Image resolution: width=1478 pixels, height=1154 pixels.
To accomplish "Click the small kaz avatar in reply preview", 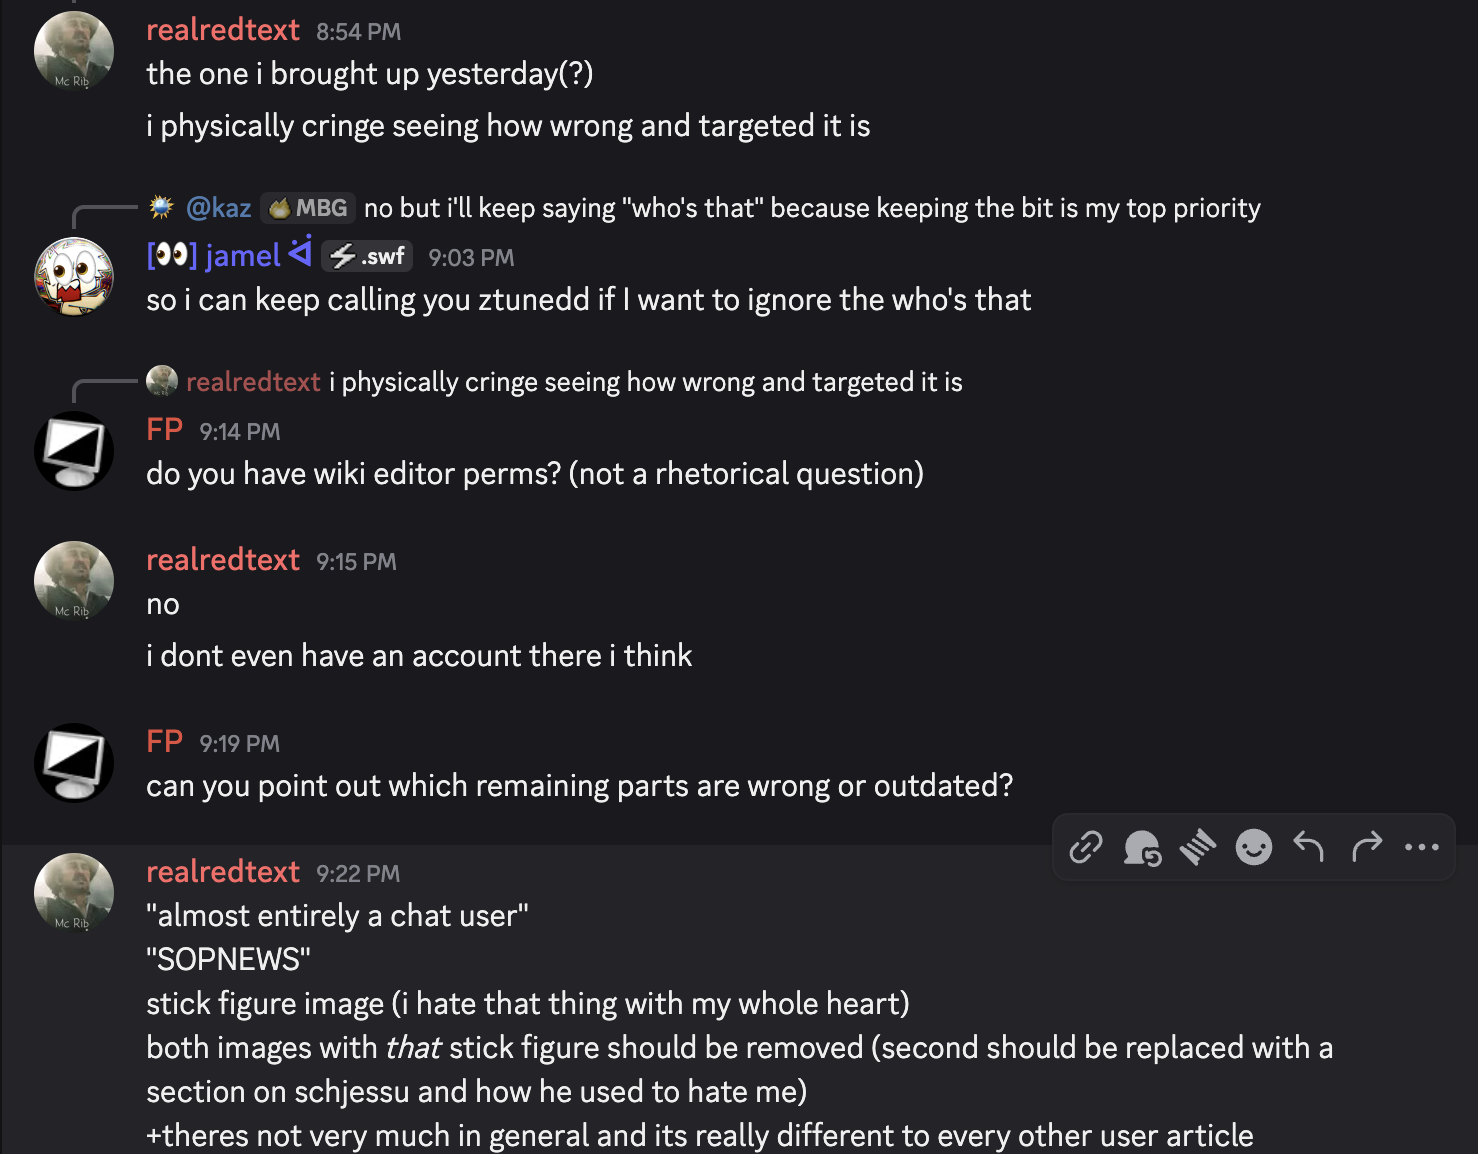I will pyautogui.click(x=161, y=207).
